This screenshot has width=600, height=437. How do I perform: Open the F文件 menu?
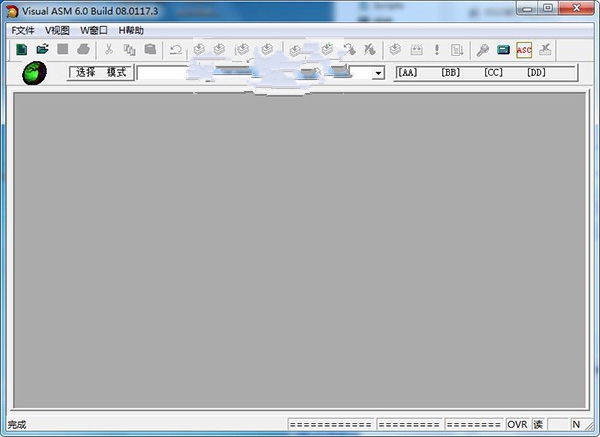tap(23, 31)
